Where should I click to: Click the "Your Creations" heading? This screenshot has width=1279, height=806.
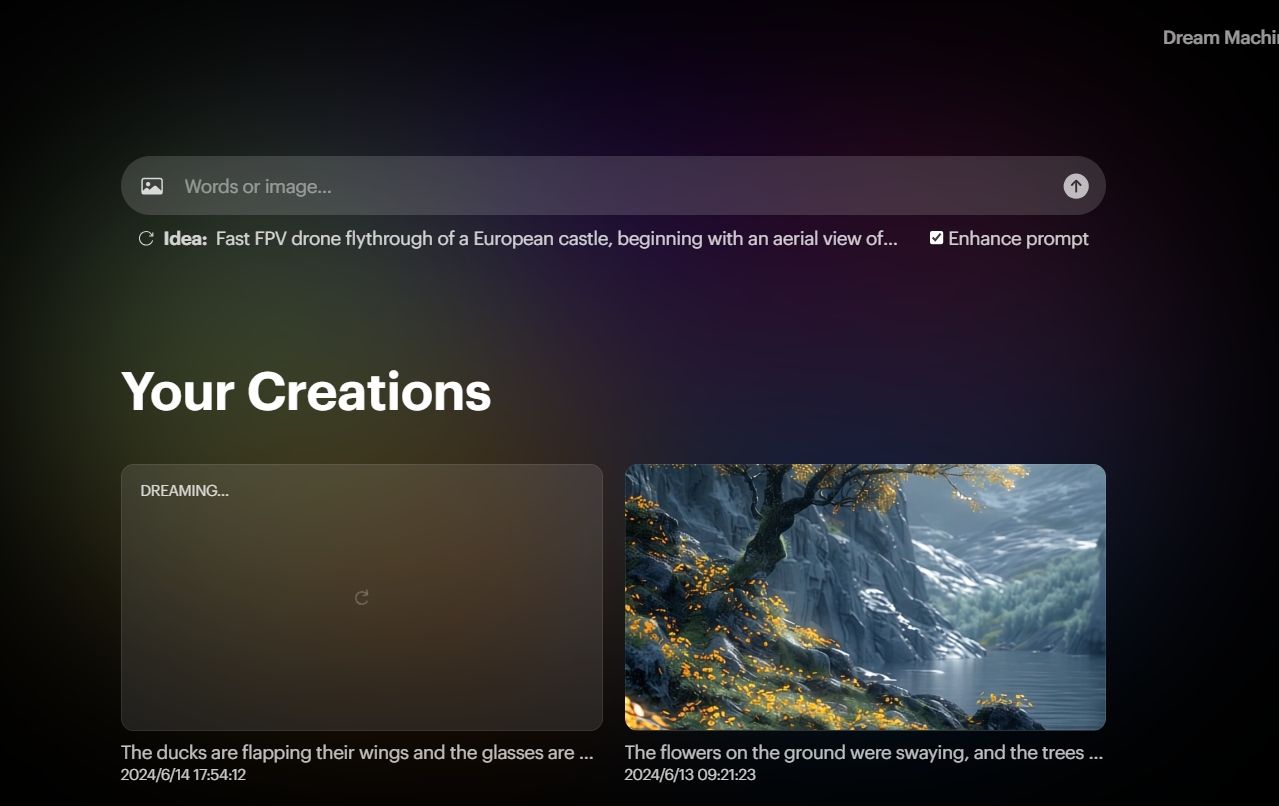[306, 391]
